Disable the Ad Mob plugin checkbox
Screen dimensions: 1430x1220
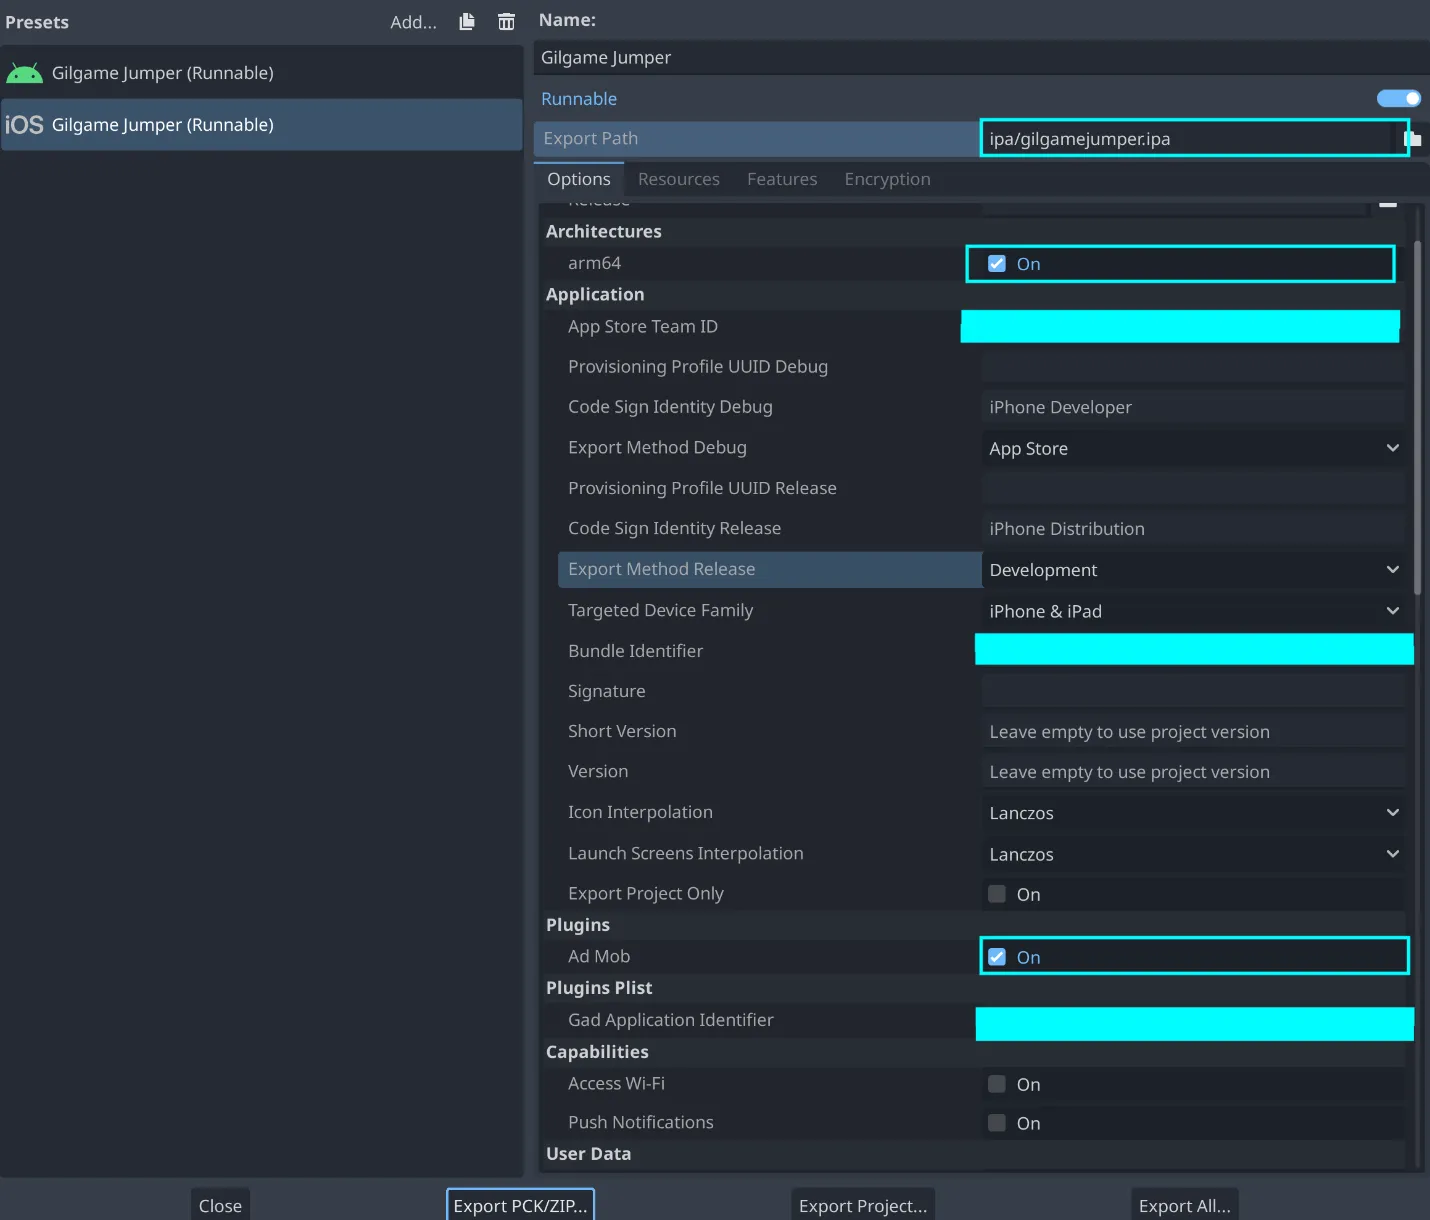coord(997,957)
